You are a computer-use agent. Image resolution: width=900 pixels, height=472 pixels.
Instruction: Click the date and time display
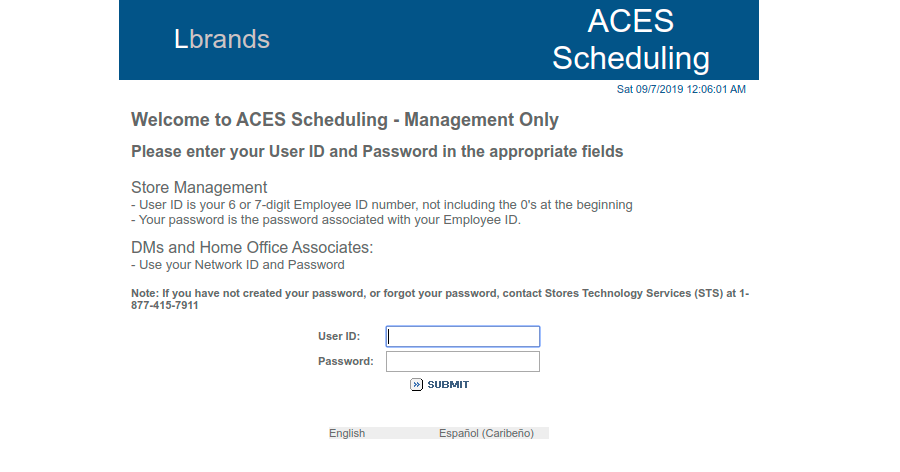[x=680, y=89]
